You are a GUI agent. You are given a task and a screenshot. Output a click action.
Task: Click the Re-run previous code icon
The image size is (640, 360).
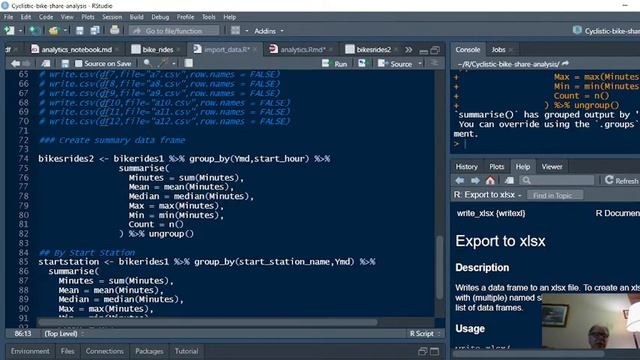(362, 63)
